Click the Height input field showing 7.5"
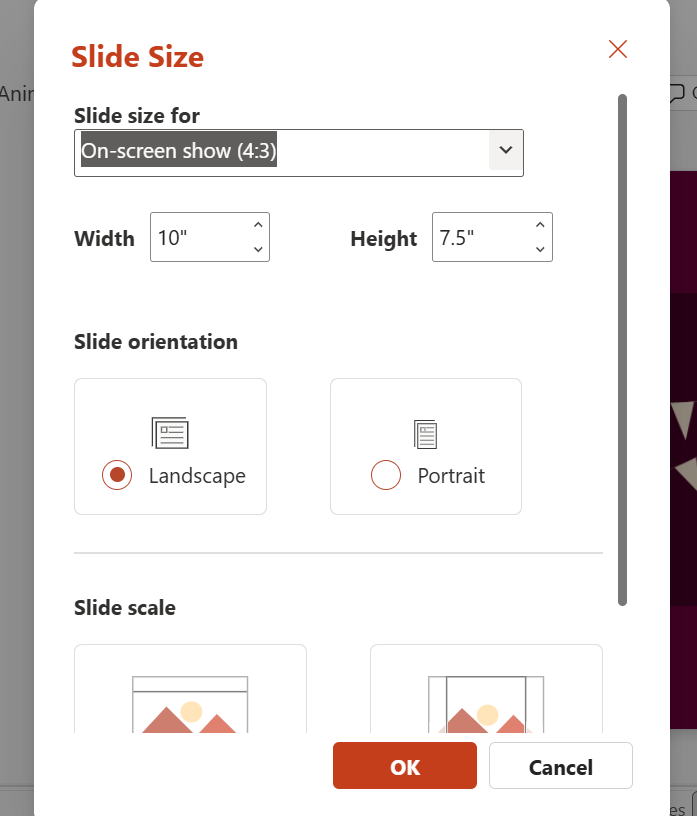 (492, 237)
